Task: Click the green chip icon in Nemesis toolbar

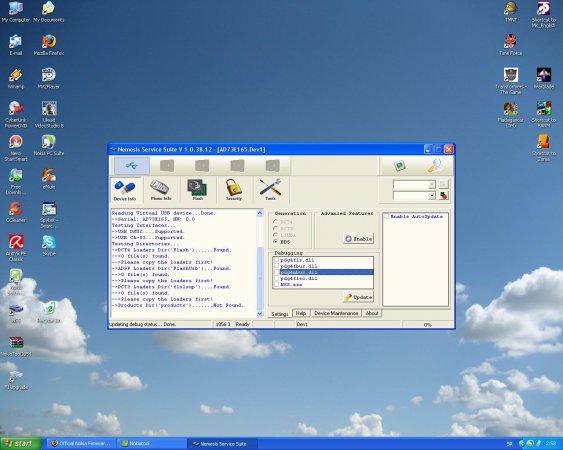Action: (400, 166)
